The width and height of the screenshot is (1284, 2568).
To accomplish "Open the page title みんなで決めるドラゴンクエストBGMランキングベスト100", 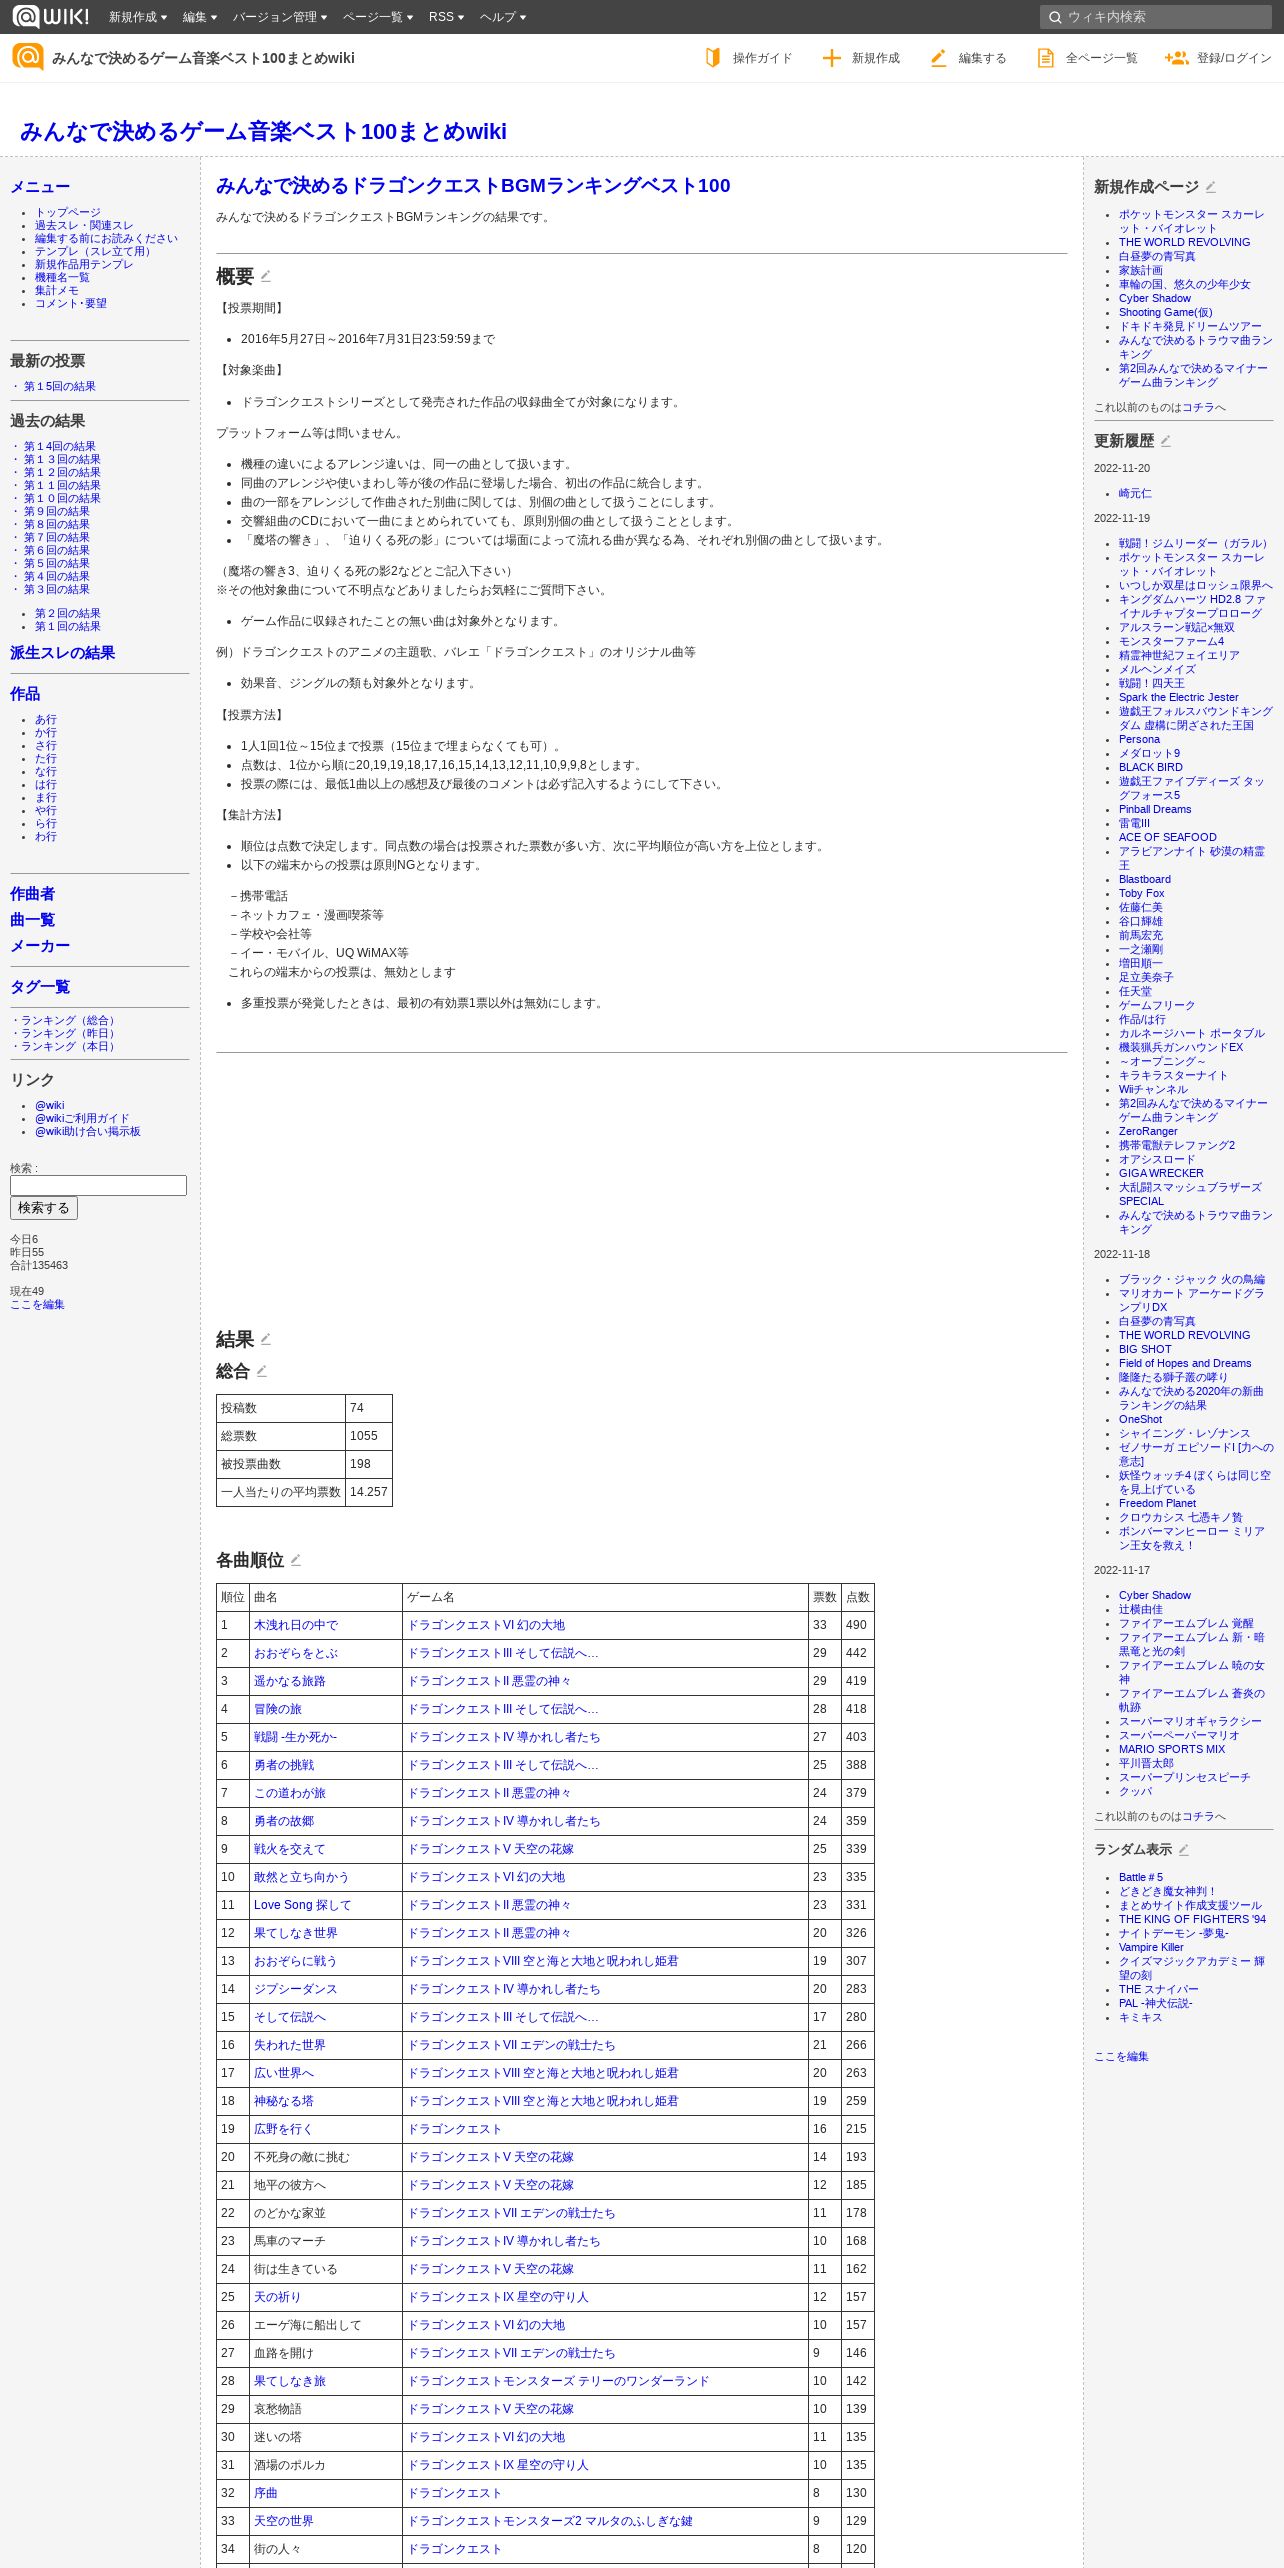I will 473,185.
